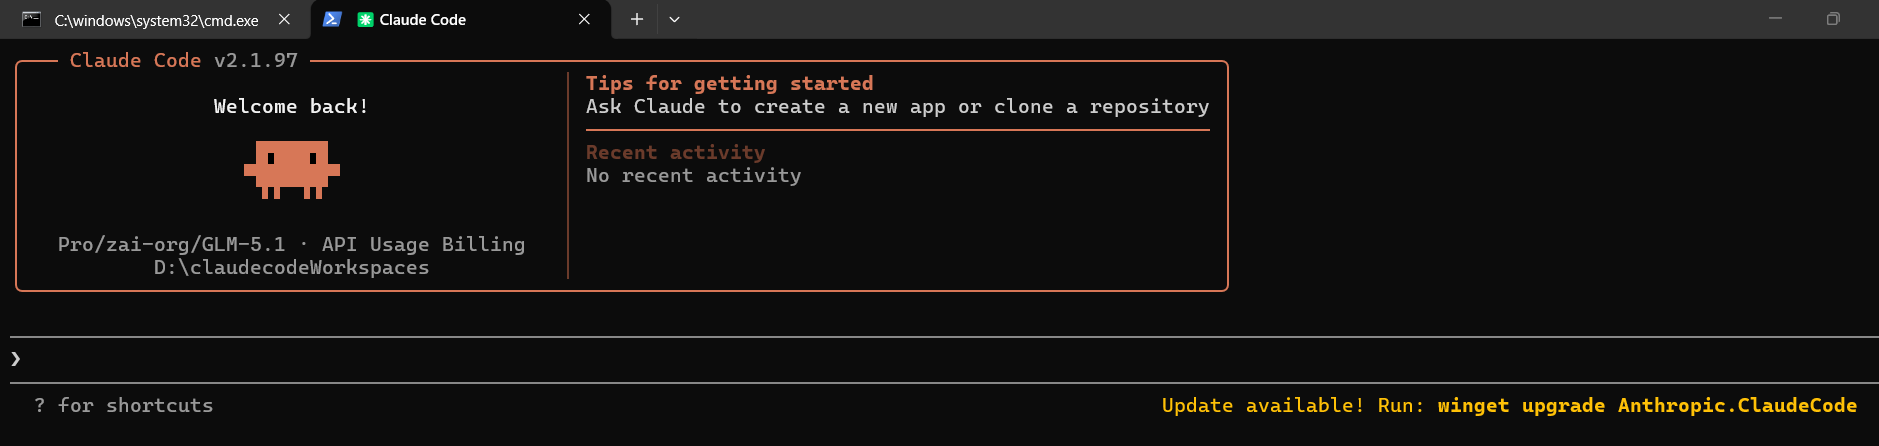Click the PowerShell icon on second tab
This screenshot has height=446, width=1879.
click(332, 19)
